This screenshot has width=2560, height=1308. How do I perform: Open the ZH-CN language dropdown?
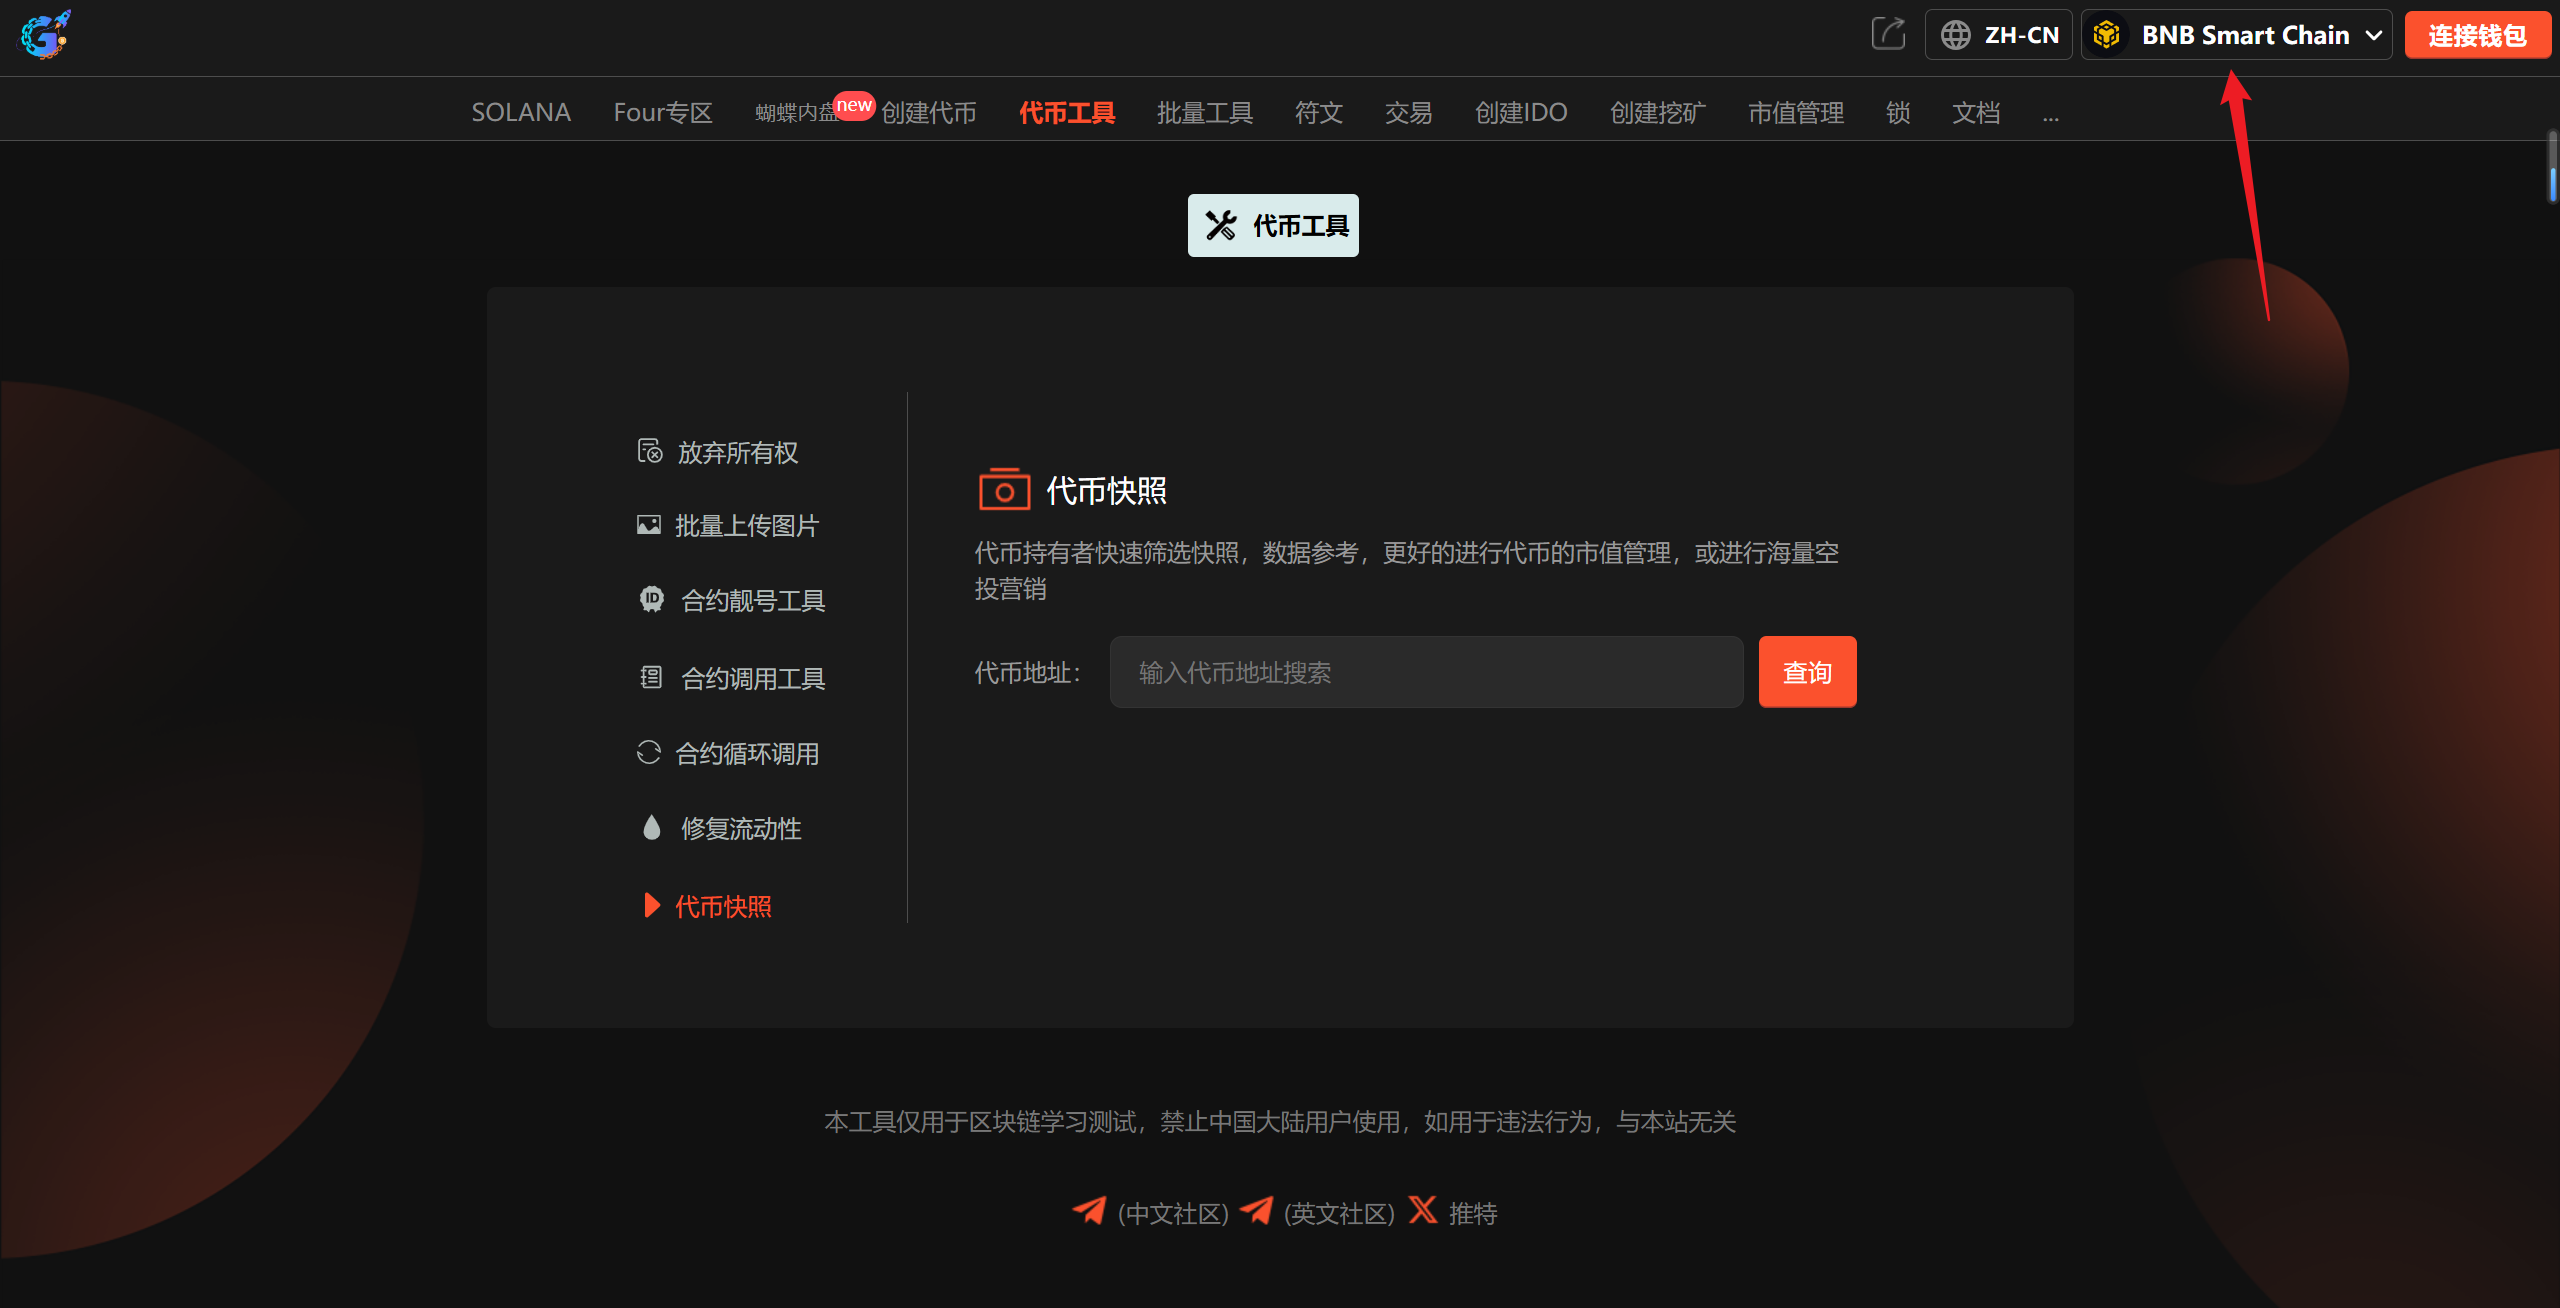(x=2020, y=35)
